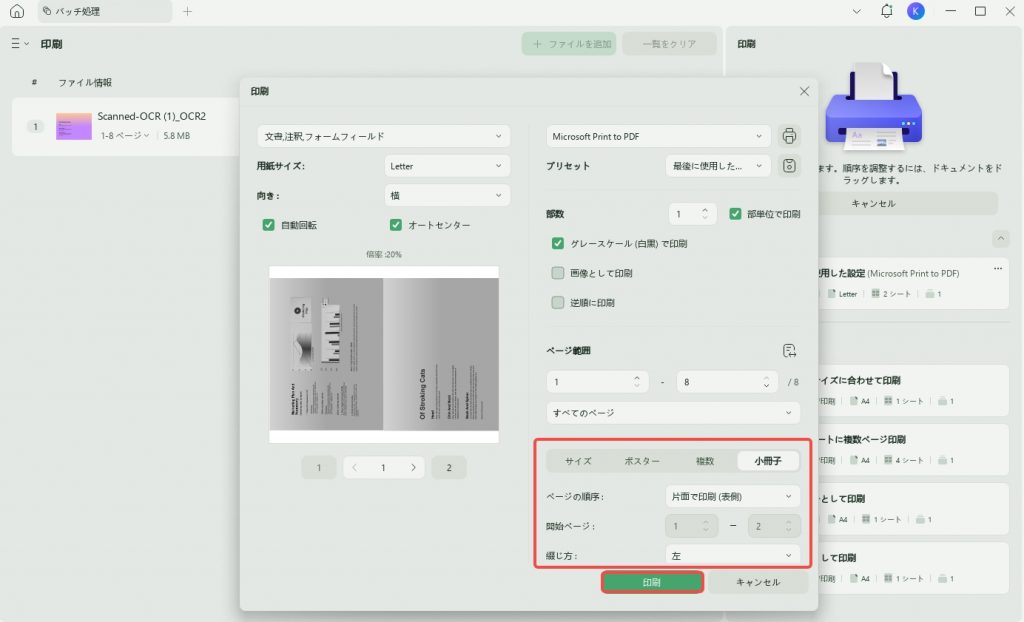Image resolution: width=1024 pixels, height=622 pixels.
Task: Open the home icon in title bar
Action: tap(17, 11)
